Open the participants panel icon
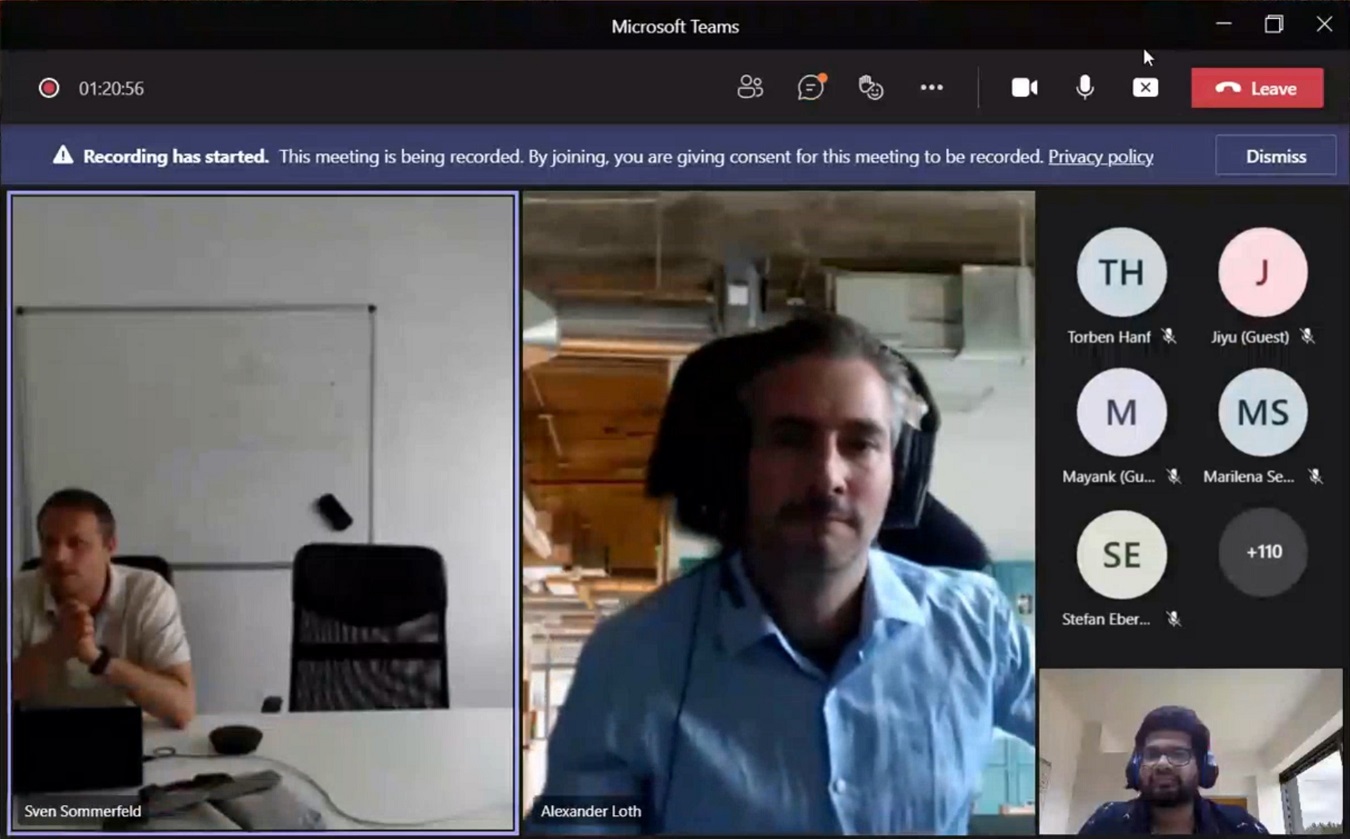Screen dimensions: 1350x839 click(x=750, y=88)
